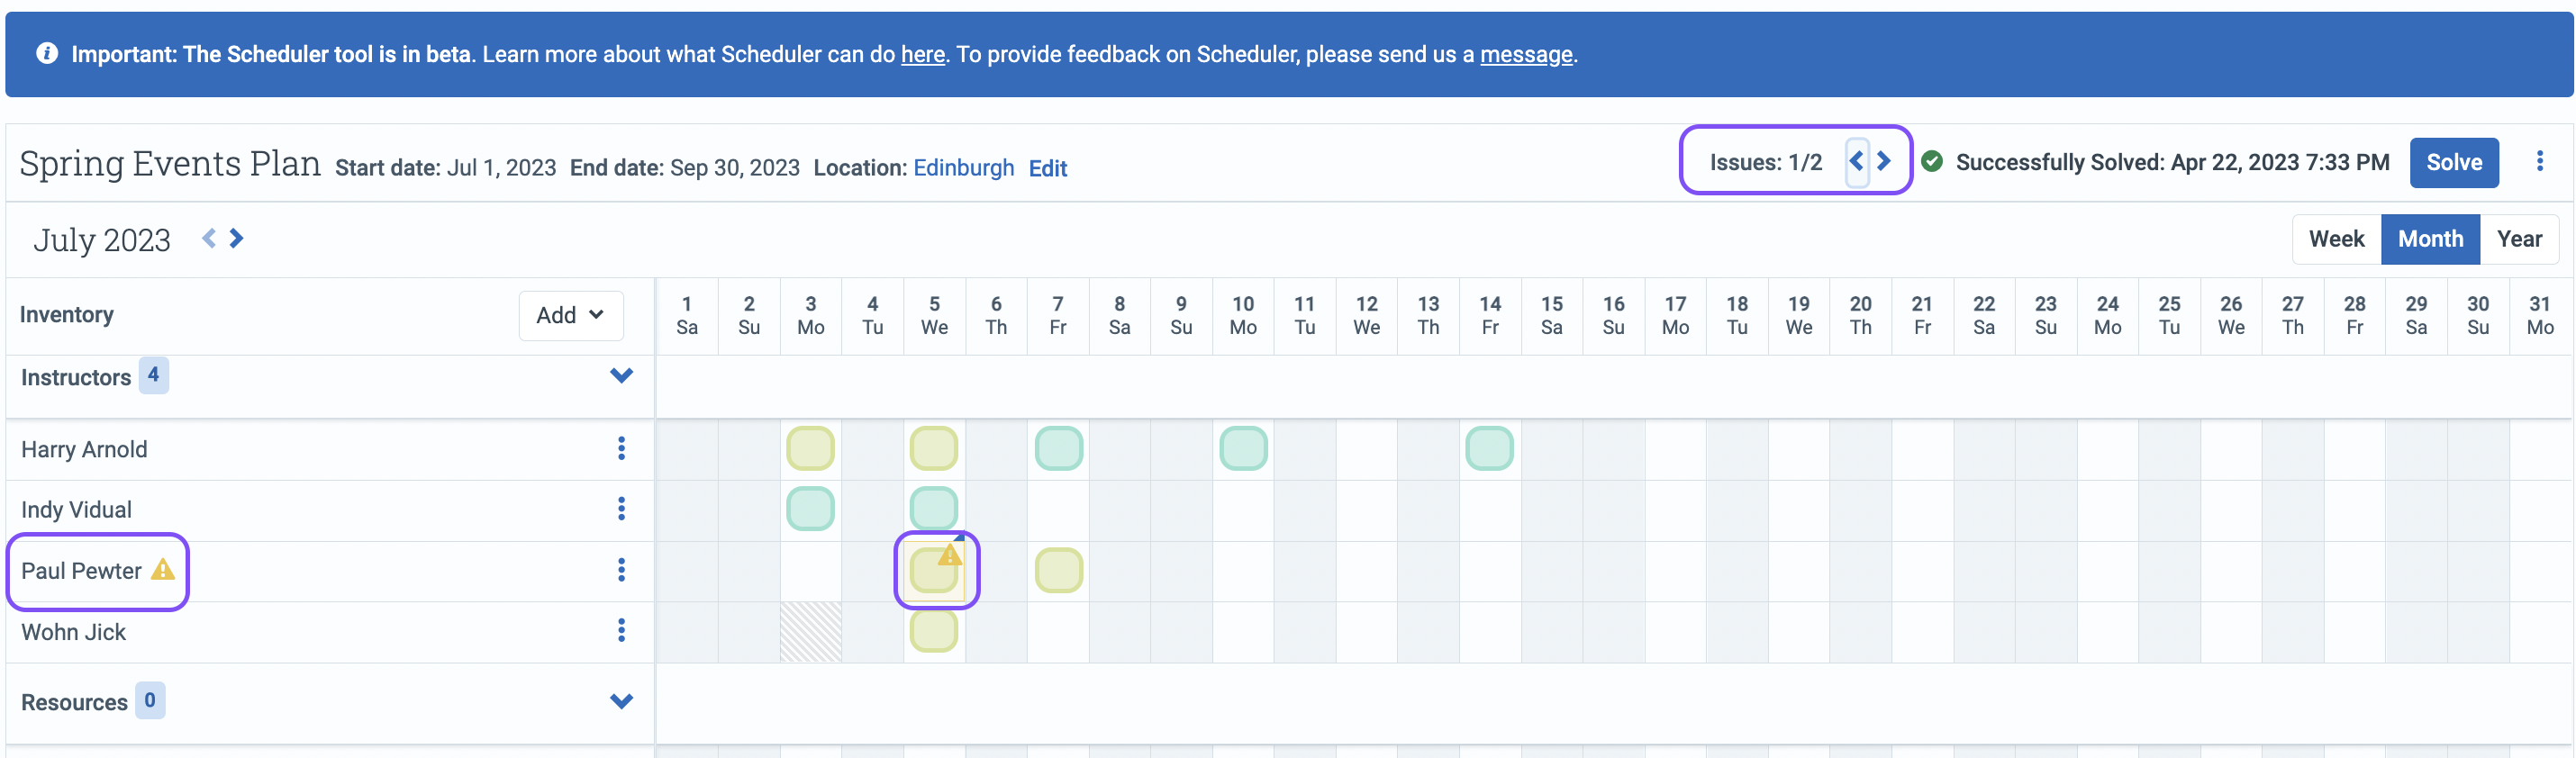Switch to Week view
Screen dimensions: 2576x758
[2335, 239]
